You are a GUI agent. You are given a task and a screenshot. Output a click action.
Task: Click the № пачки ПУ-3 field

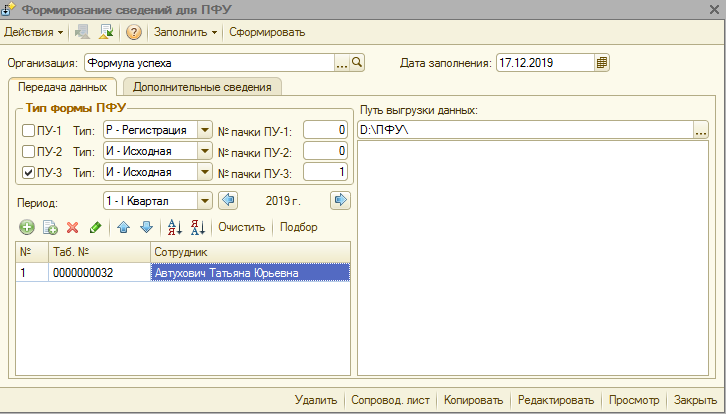pyautogui.click(x=325, y=172)
